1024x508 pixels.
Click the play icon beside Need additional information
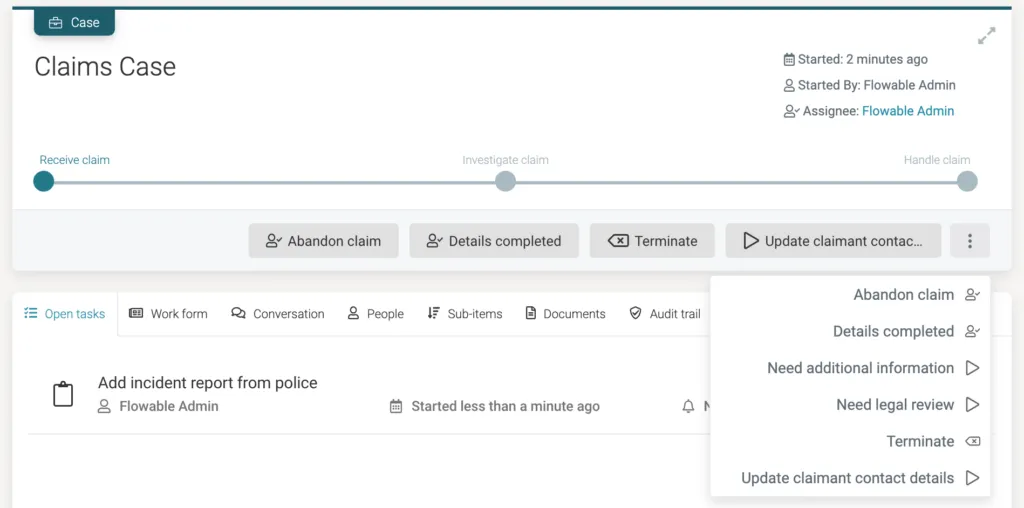pos(972,368)
